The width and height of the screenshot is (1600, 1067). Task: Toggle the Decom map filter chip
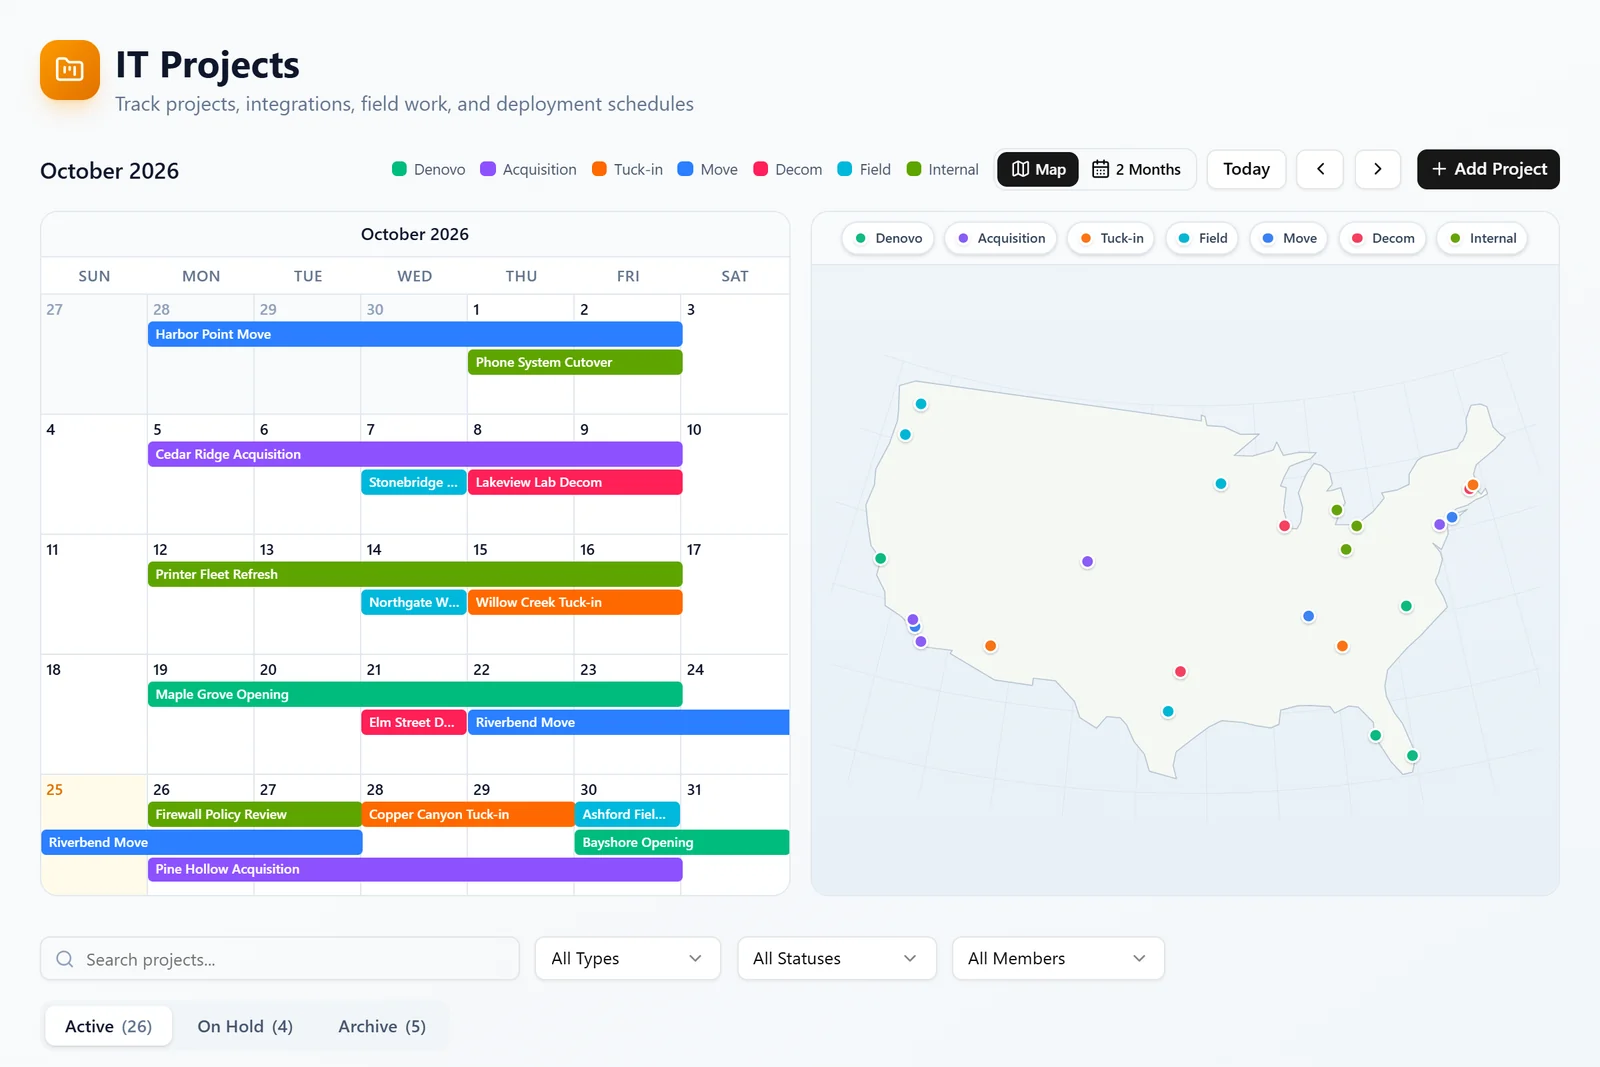tap(1383, 238)
